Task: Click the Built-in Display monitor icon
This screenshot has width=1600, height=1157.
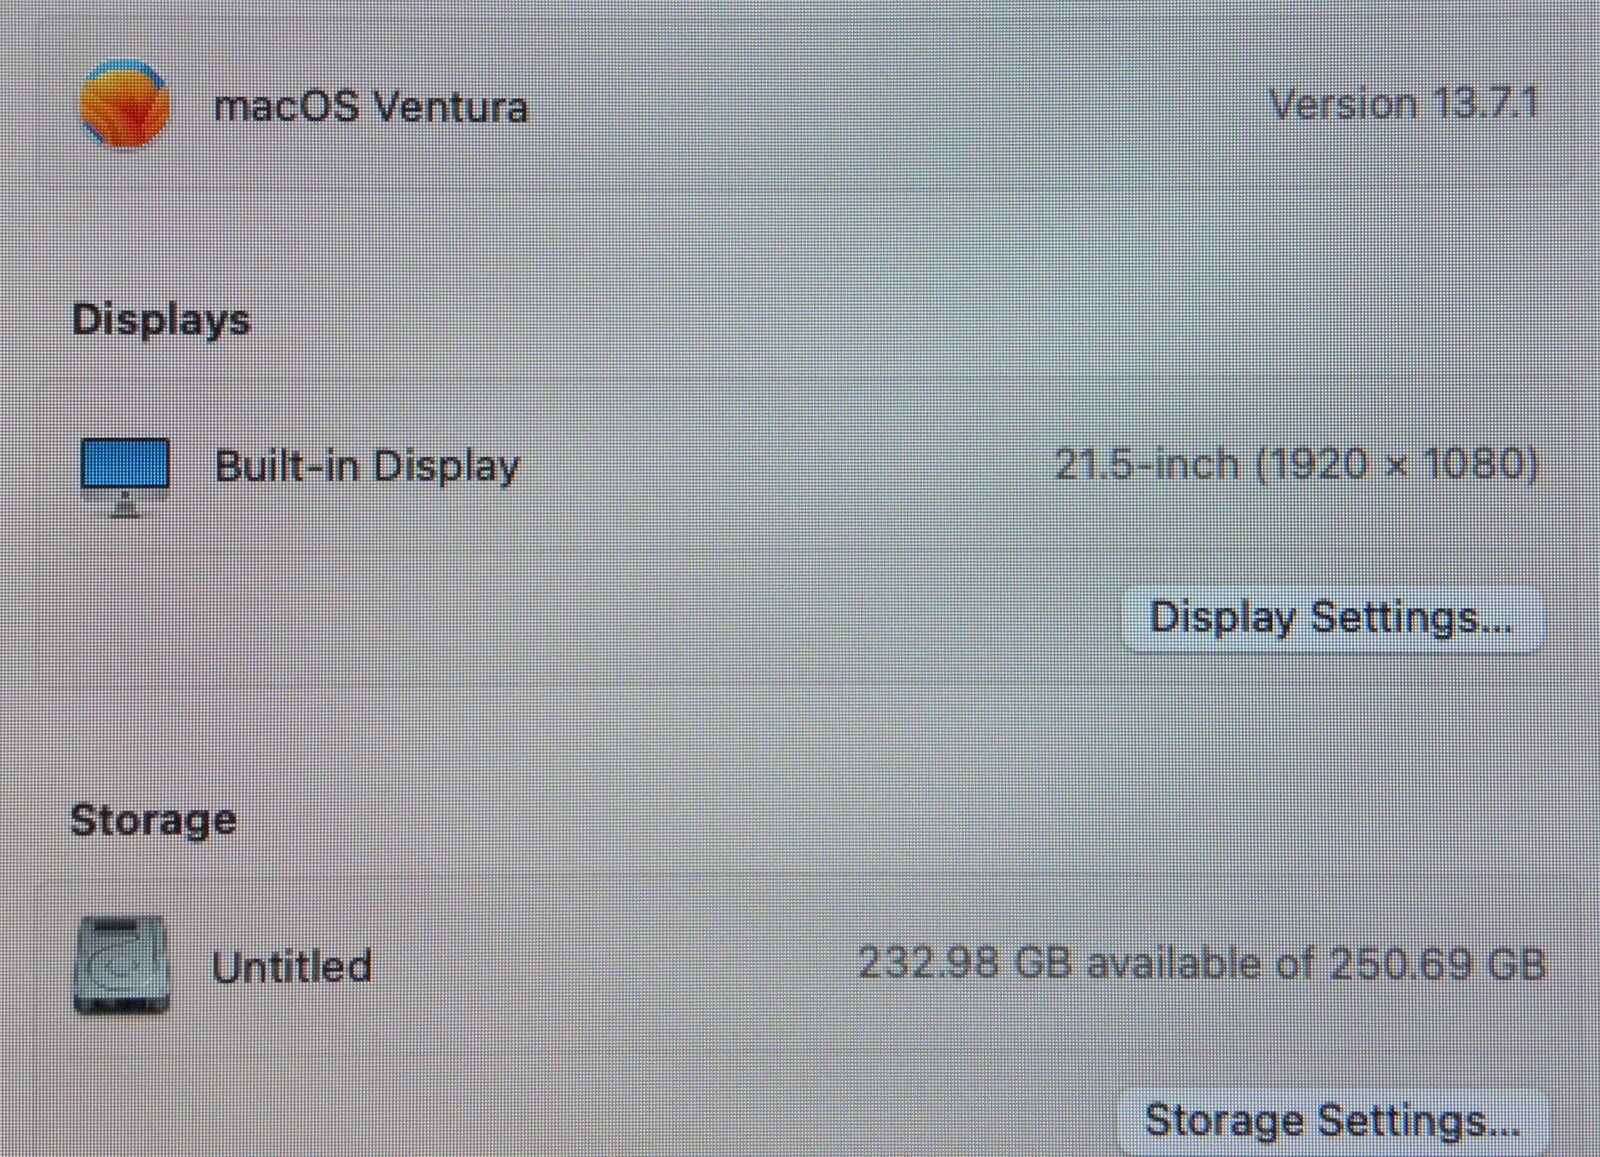Action: click(x=125, y=473)
